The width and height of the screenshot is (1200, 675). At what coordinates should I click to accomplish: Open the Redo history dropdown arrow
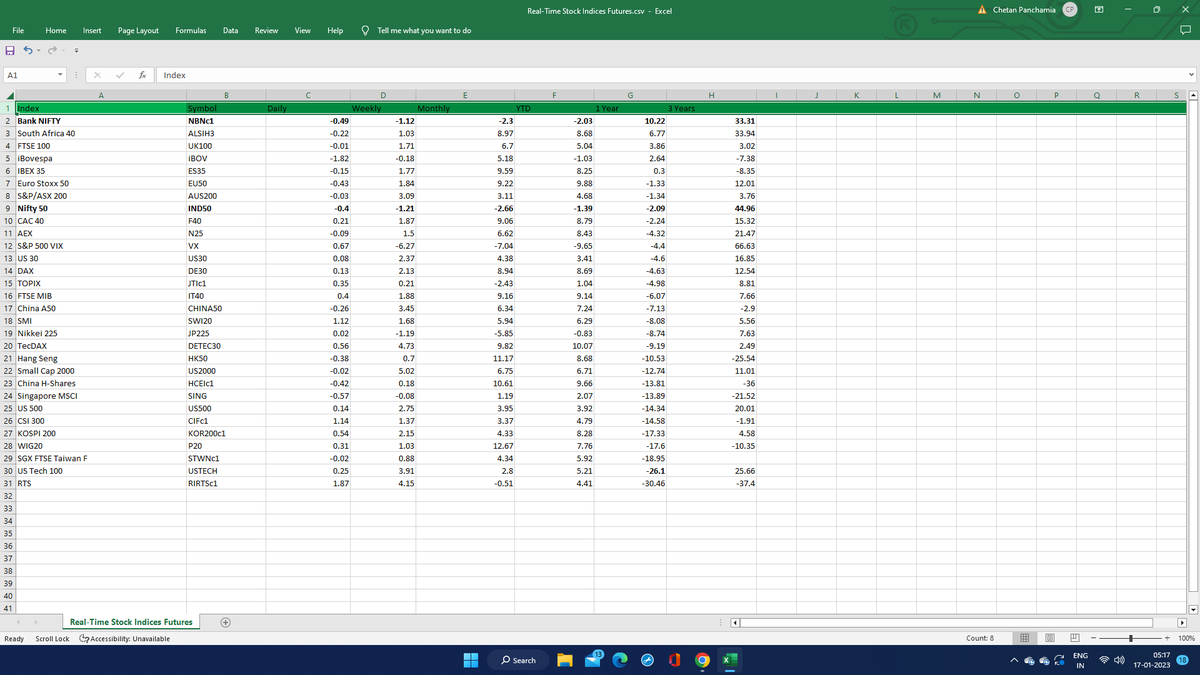[x=61, y=49]
